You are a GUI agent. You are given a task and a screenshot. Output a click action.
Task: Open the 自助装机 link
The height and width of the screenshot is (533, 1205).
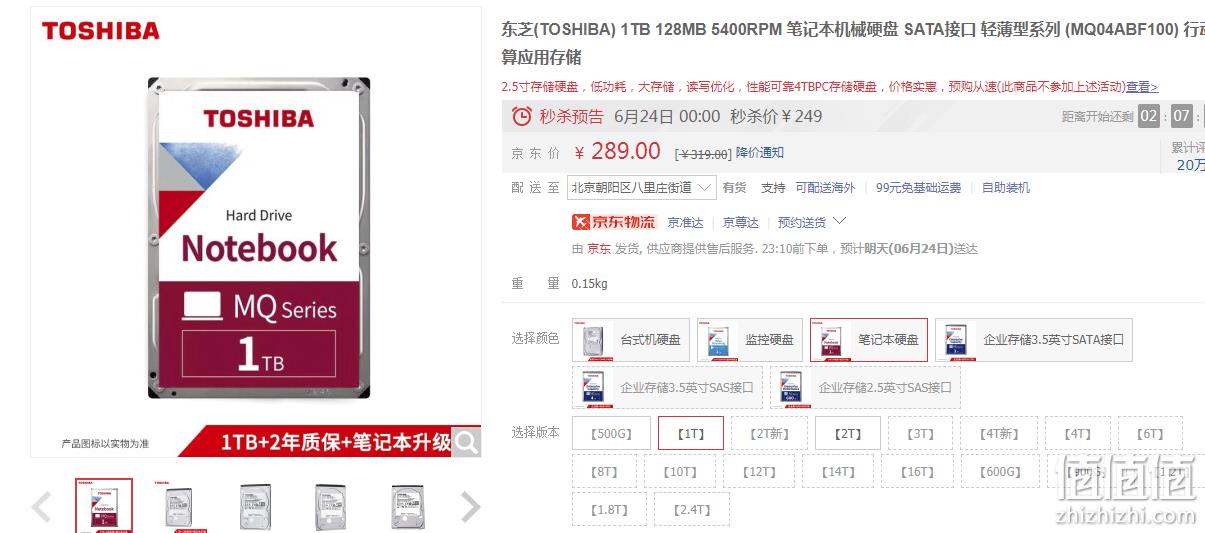1006,188
